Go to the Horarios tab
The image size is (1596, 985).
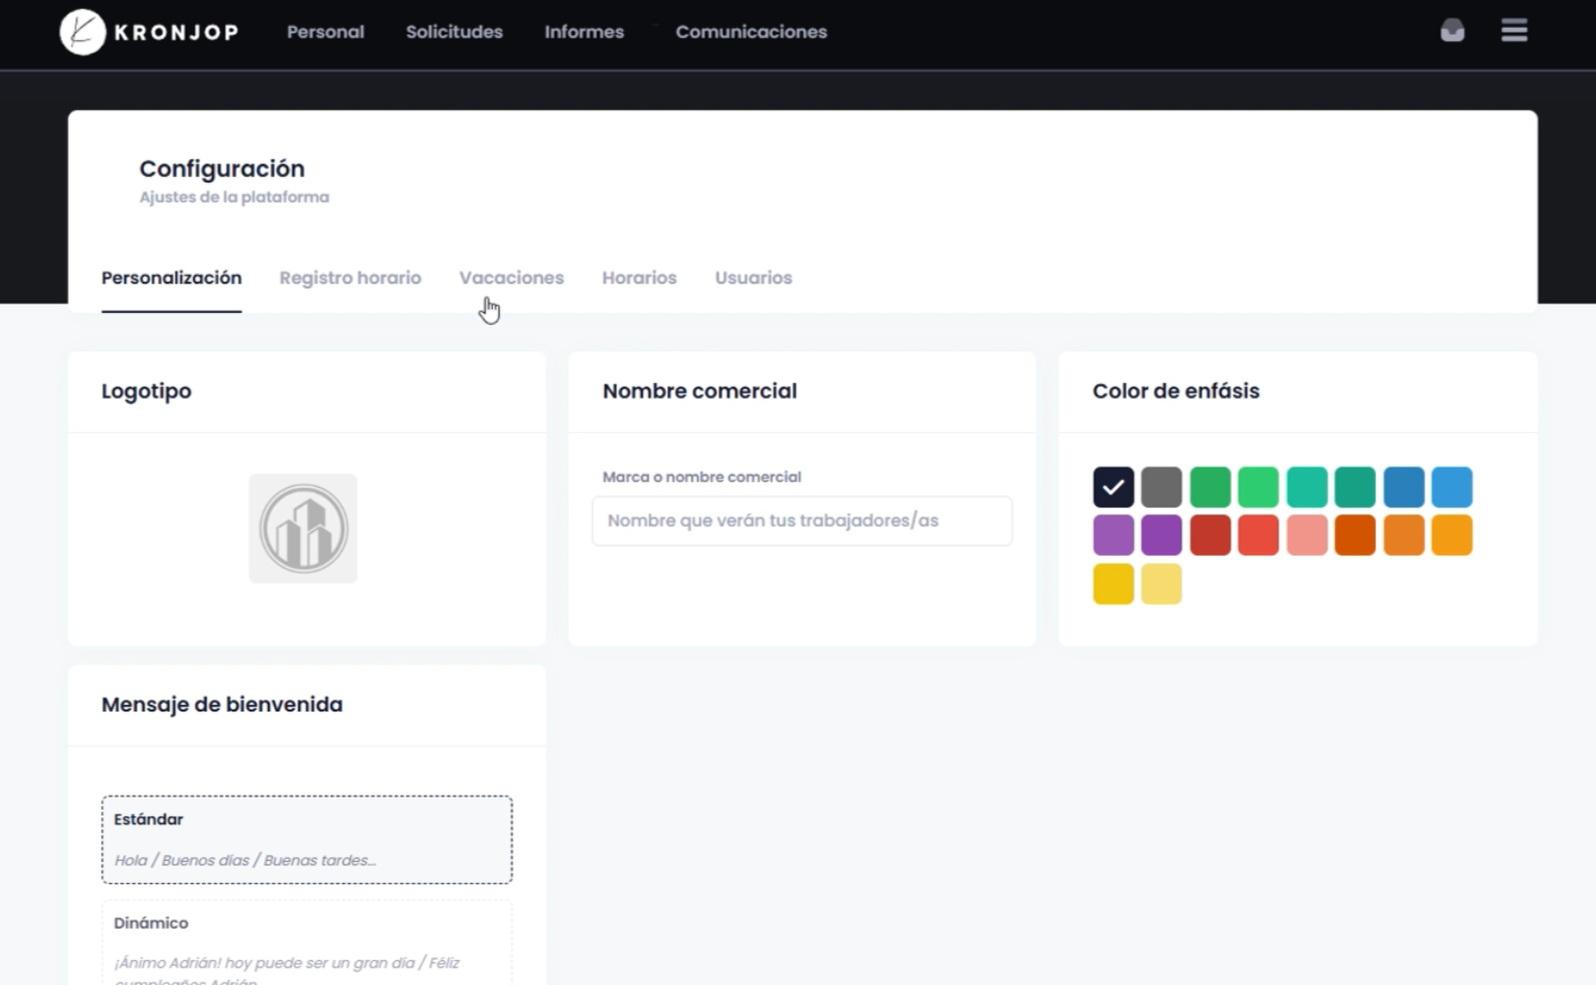pyautogui.click(x=639, y=278)
